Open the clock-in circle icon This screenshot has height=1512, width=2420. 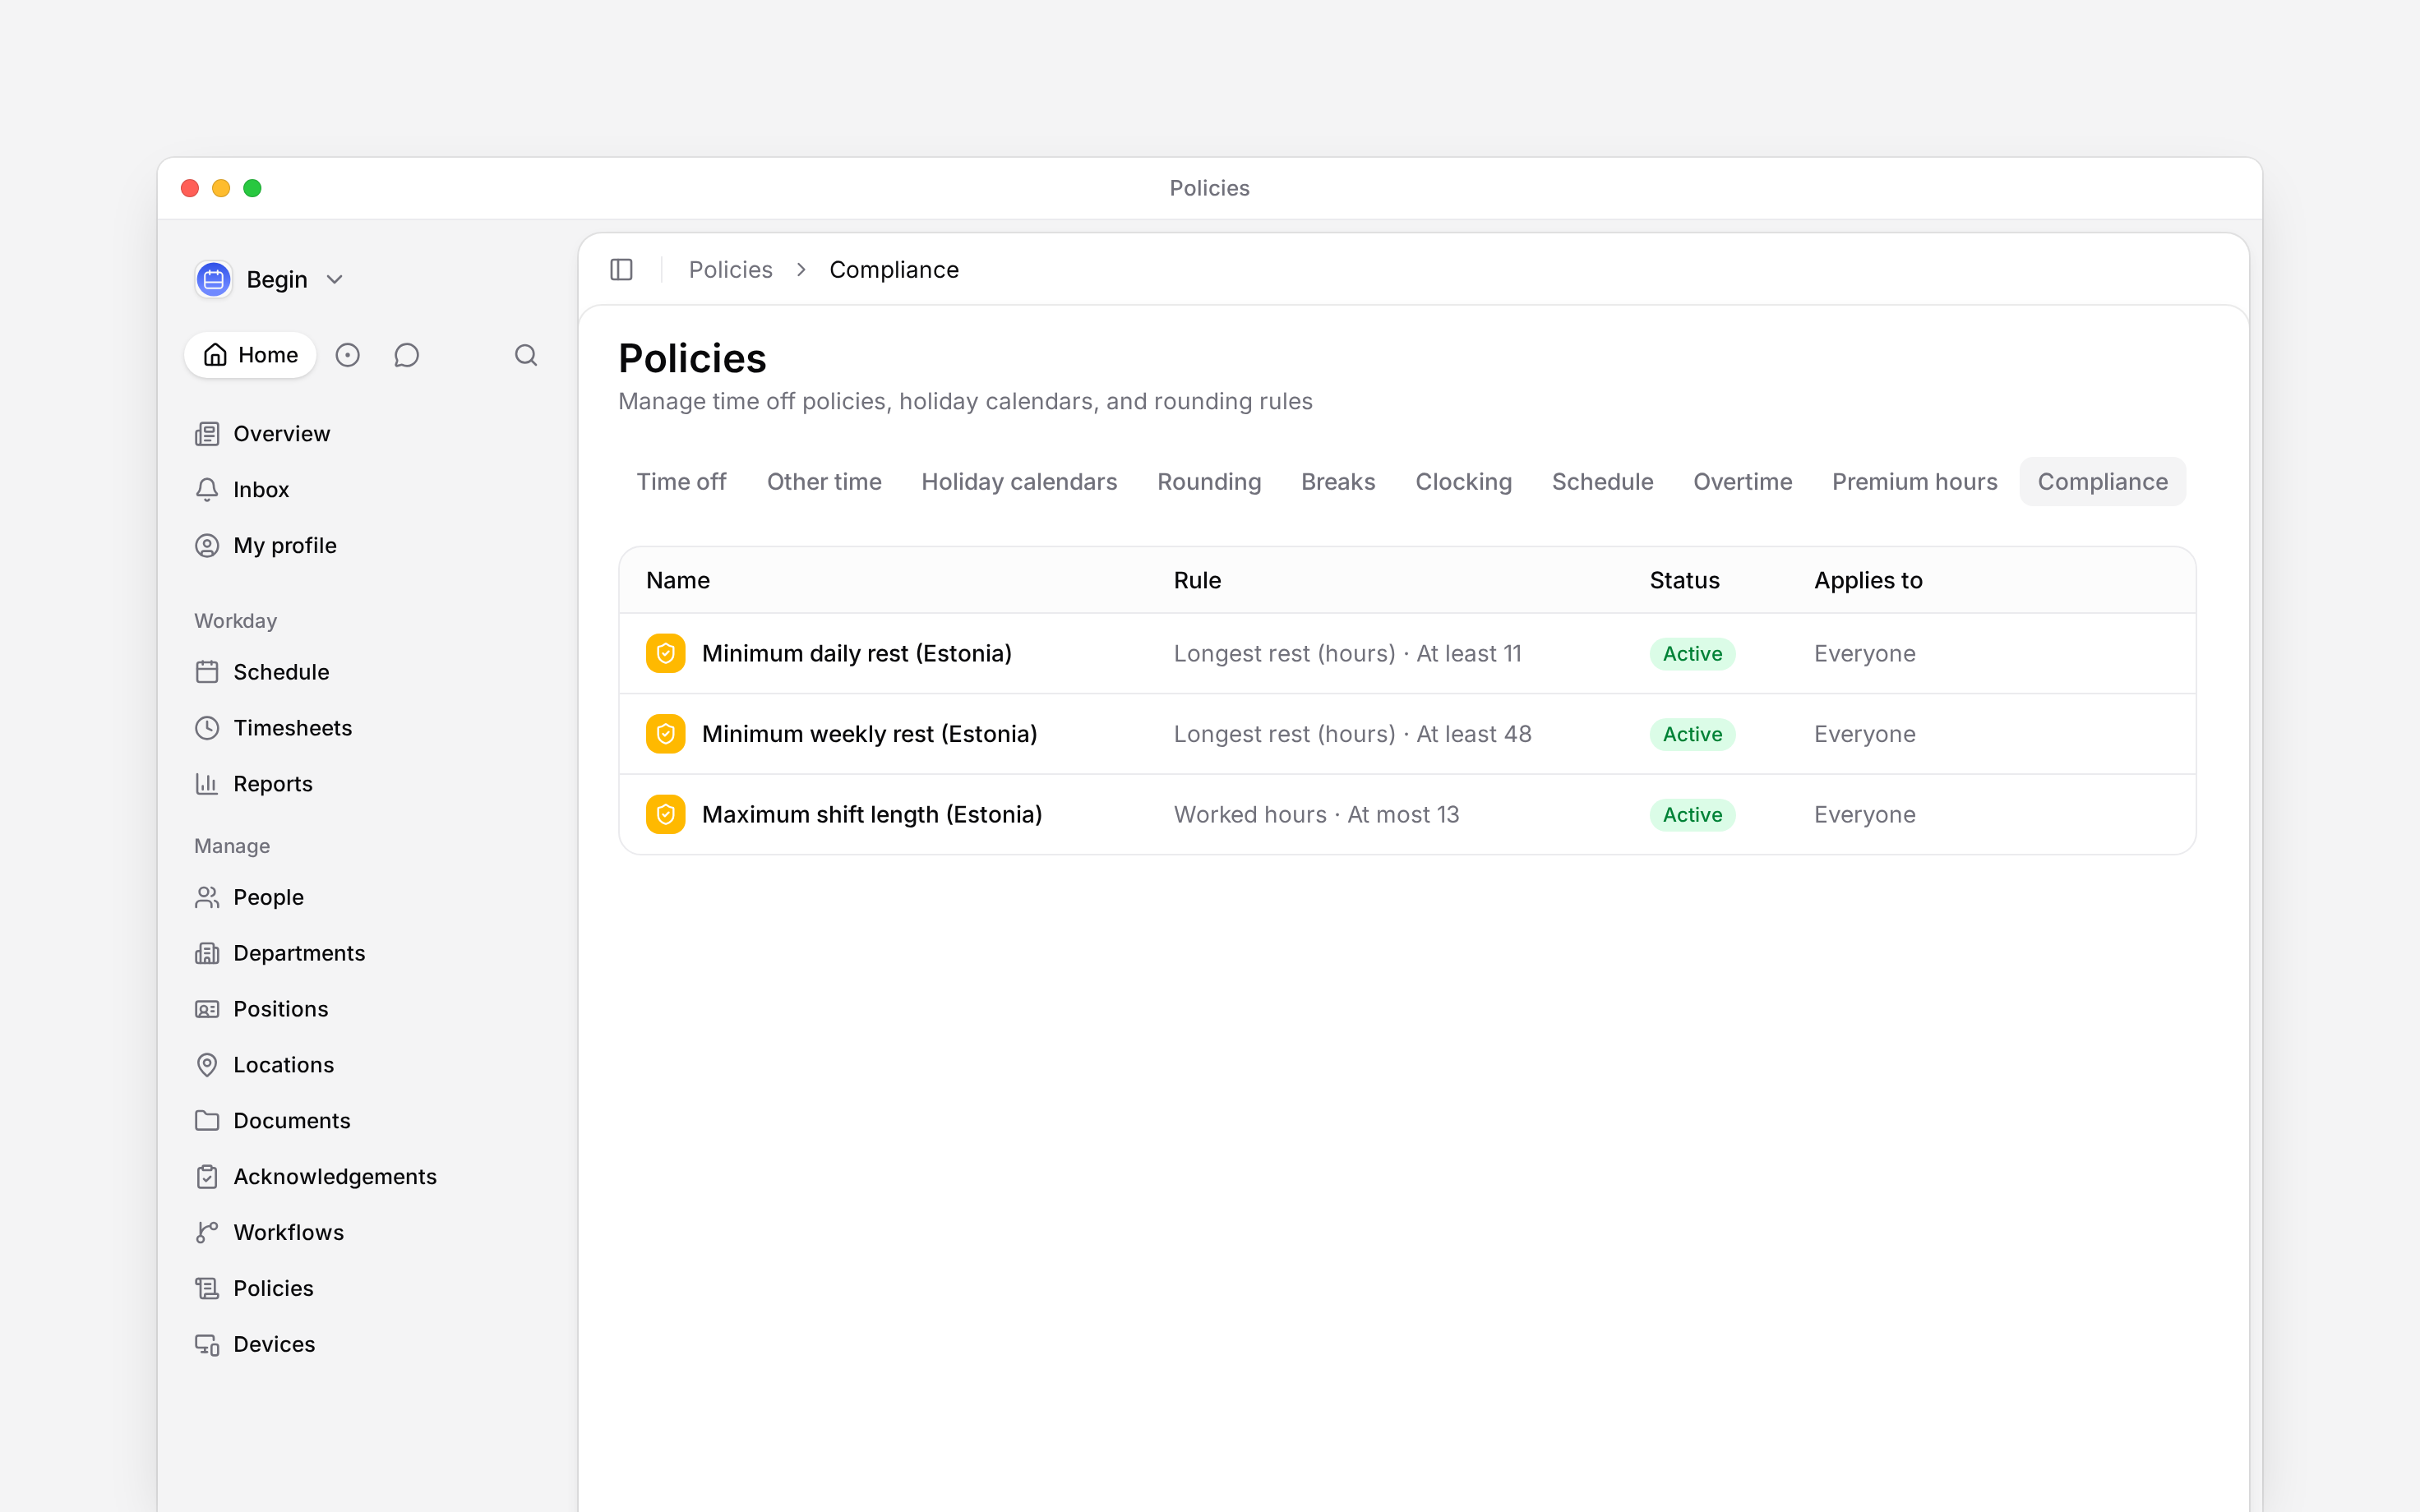pyautogui.click(x=347, y=355)
